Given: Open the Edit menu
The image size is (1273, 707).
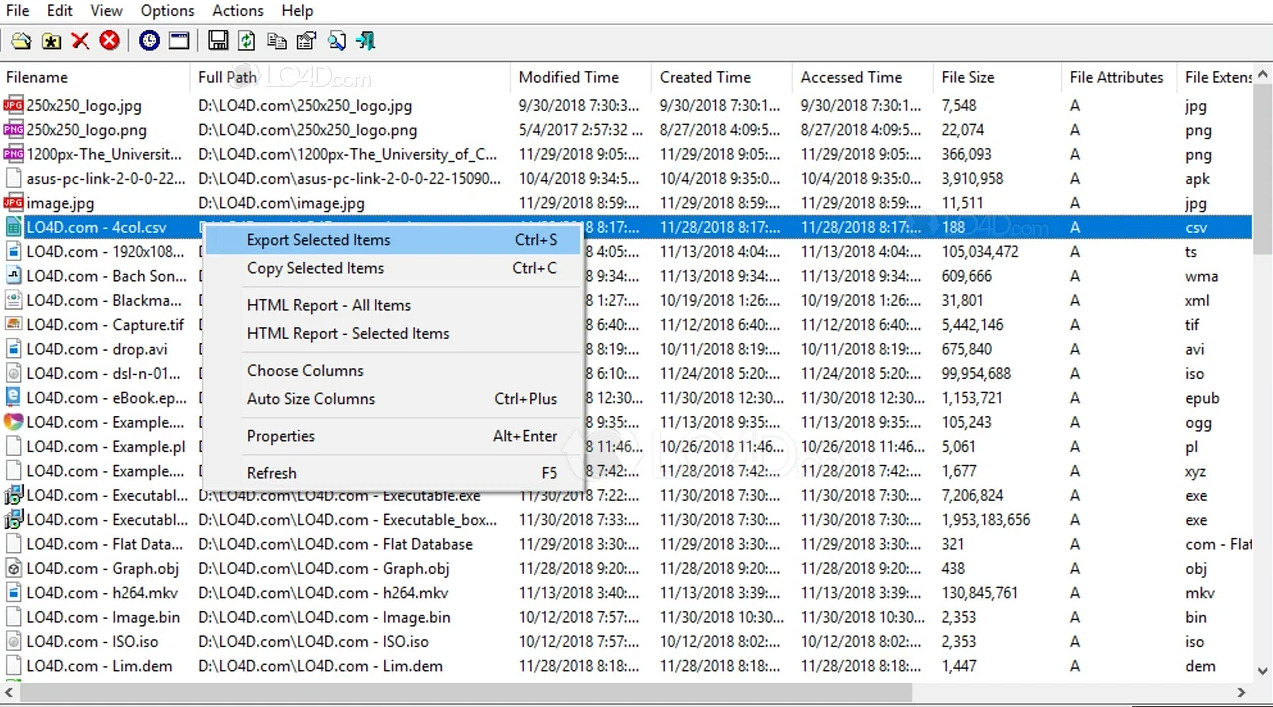Looking at the screenshot, I should [x=60, y=10].
